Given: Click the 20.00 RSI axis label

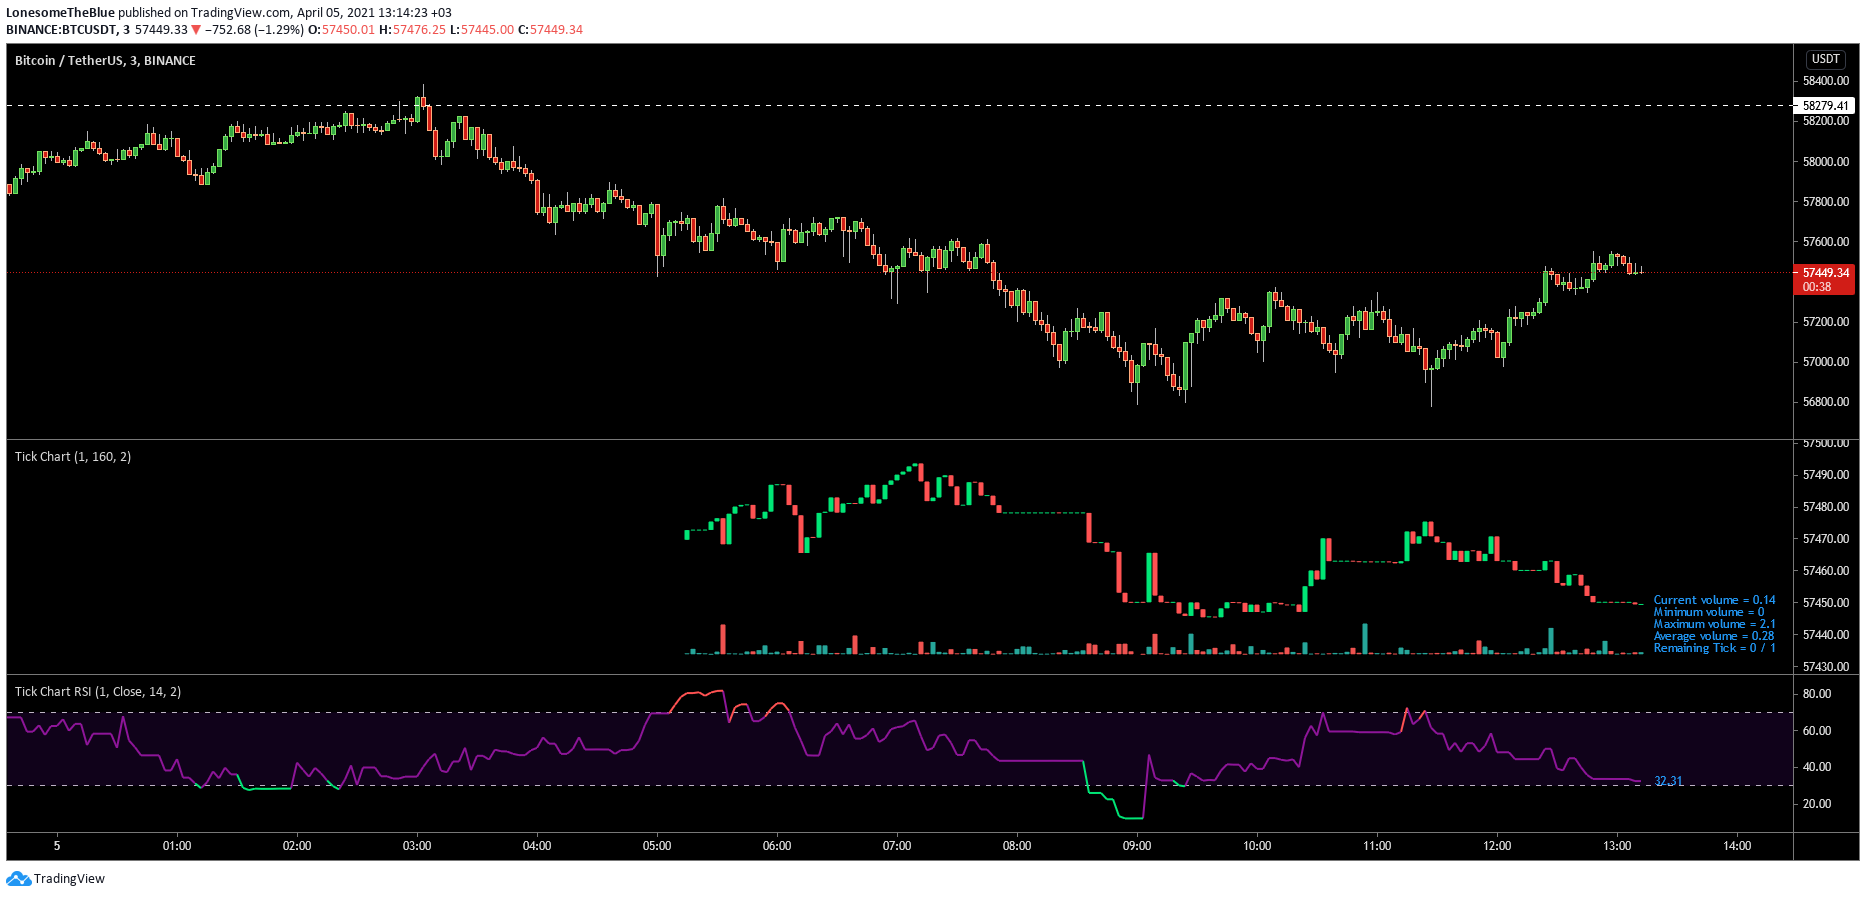Looking at the screenshot, I should [1817, 804].
